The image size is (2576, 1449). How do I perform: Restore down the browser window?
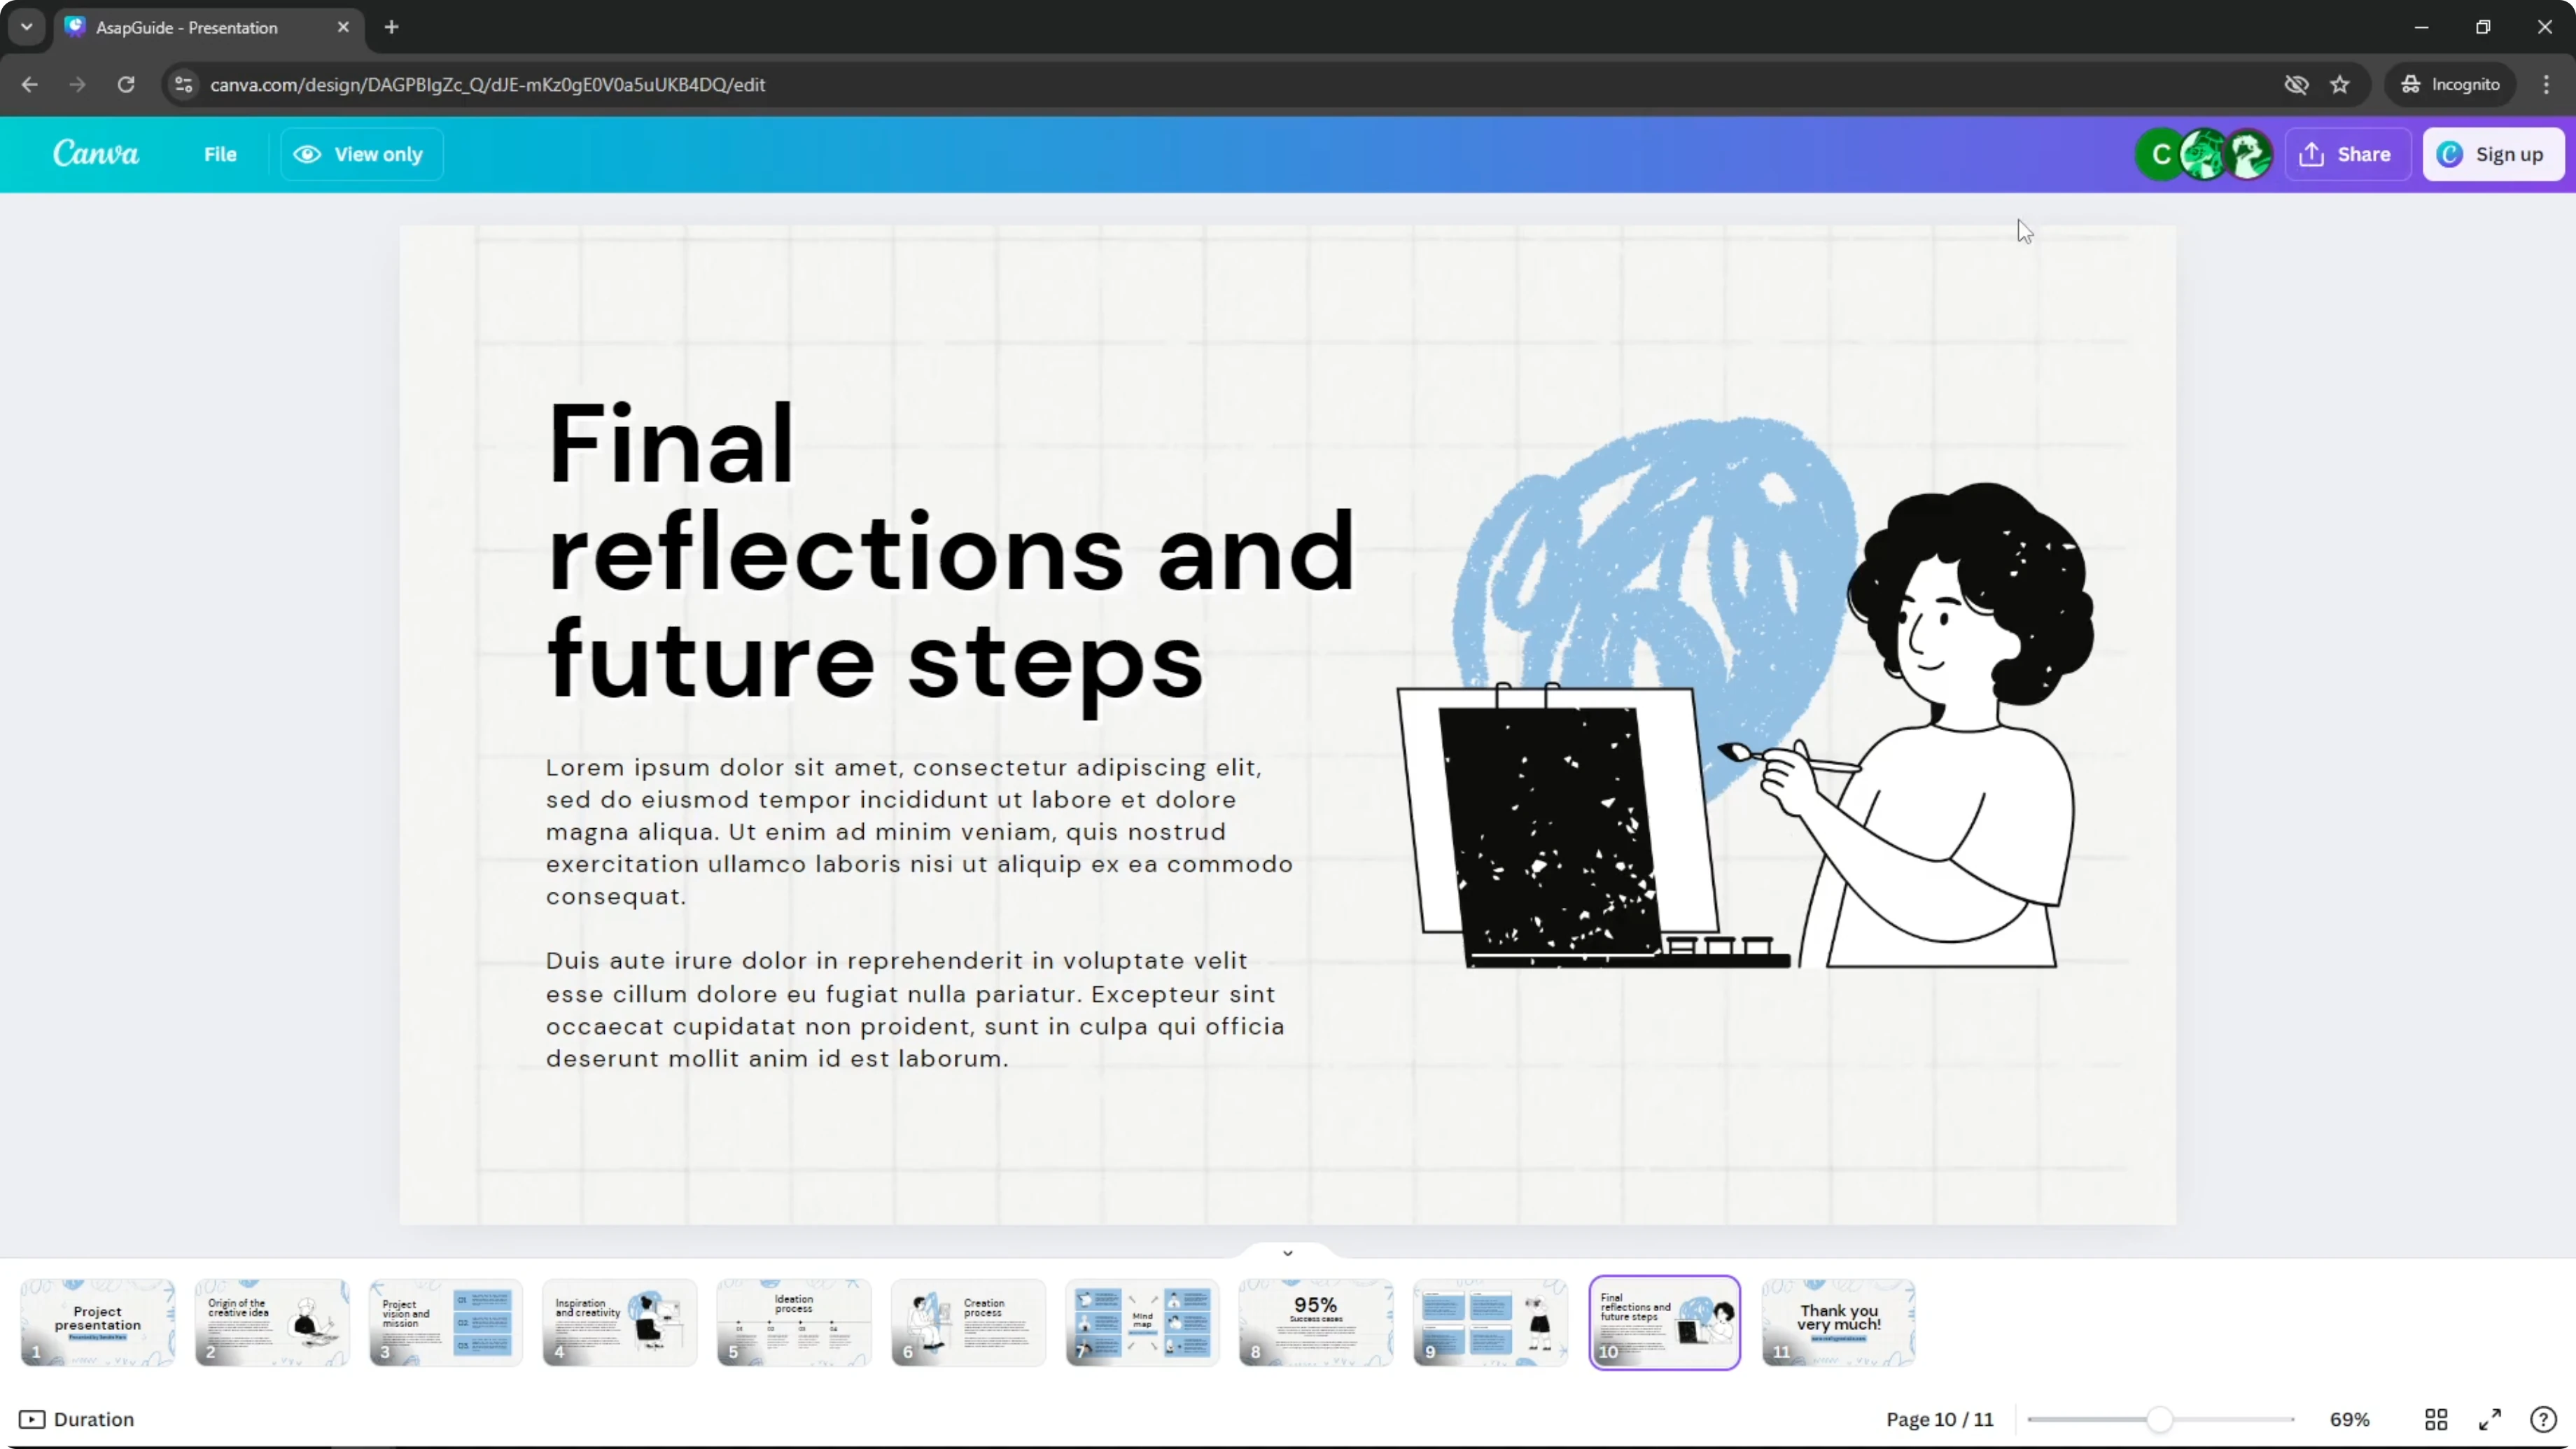click(x=2483, y=27)
